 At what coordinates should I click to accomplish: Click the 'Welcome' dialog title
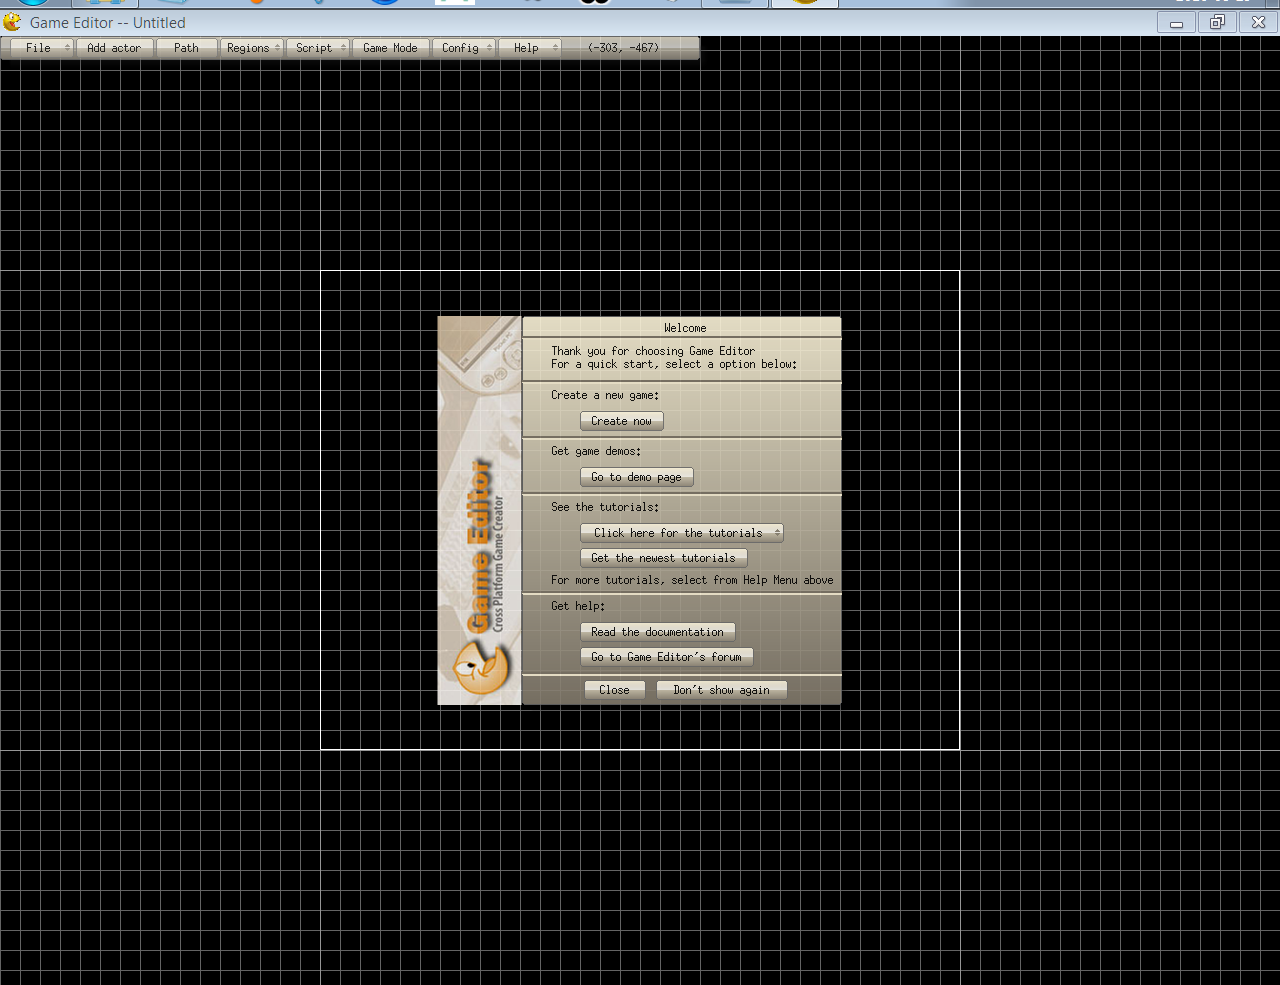point(685,328)
